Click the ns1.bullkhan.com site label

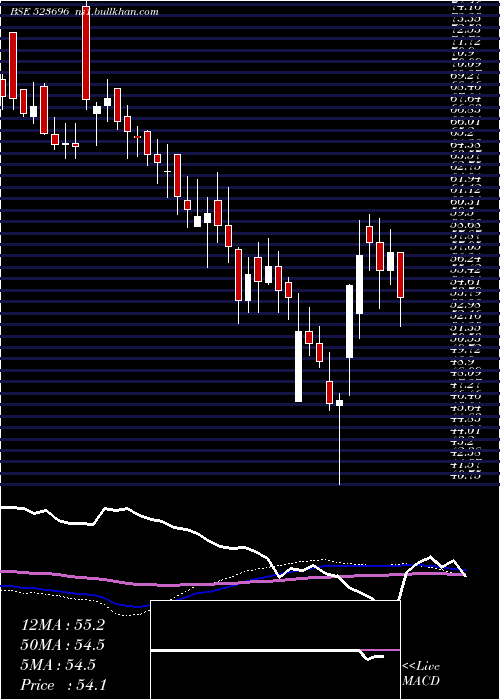pyautogui.click(x=117, y=12)
